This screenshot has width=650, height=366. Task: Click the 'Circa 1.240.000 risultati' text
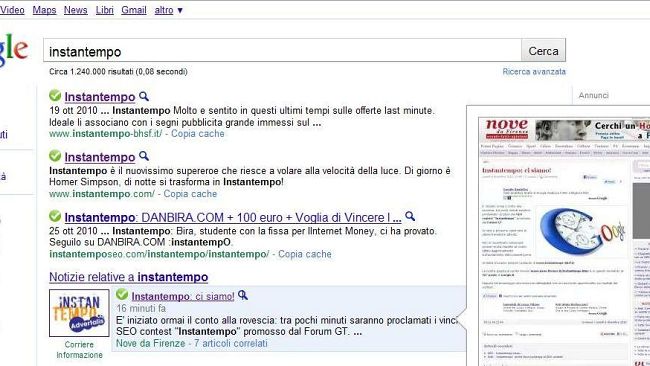118,72
